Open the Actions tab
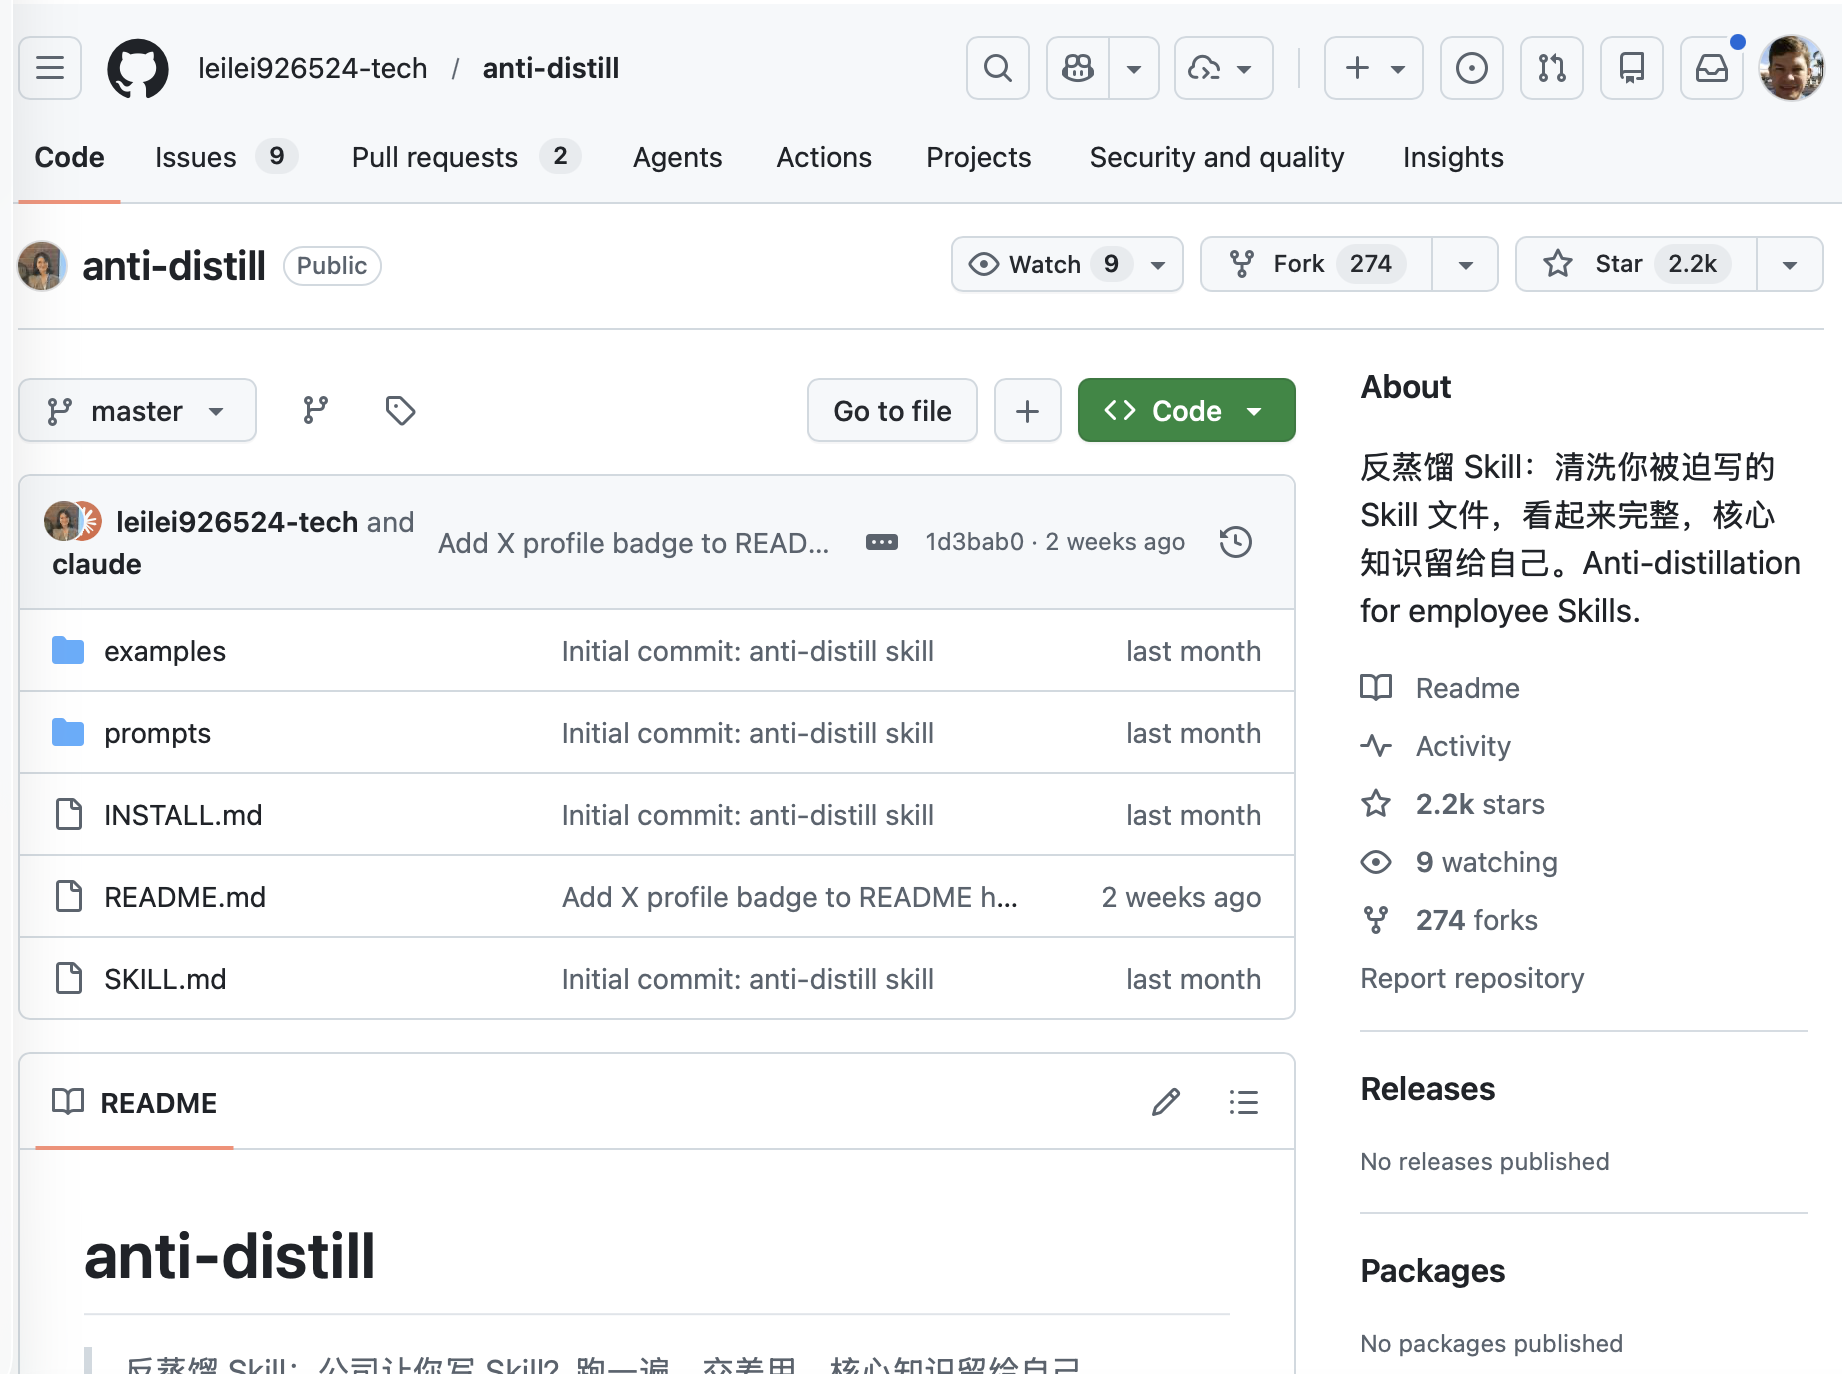 point(824,157)
